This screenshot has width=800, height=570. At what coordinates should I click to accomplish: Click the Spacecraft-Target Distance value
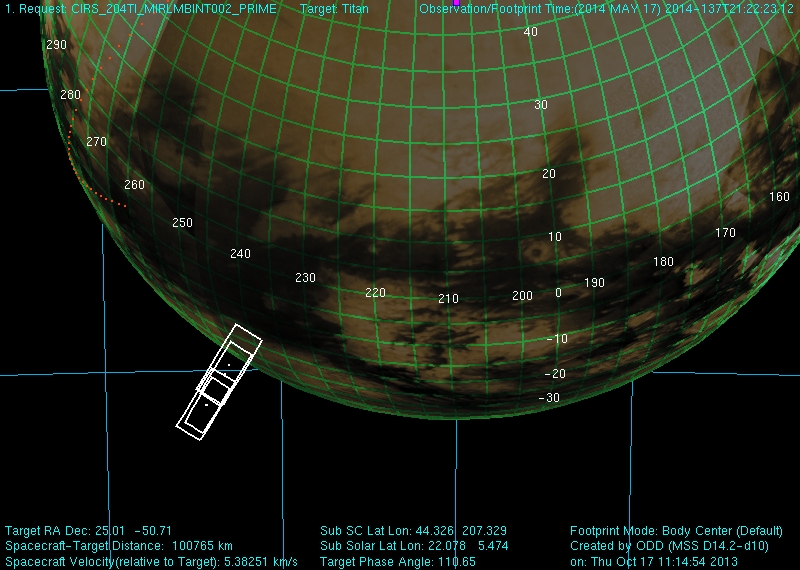203,546
